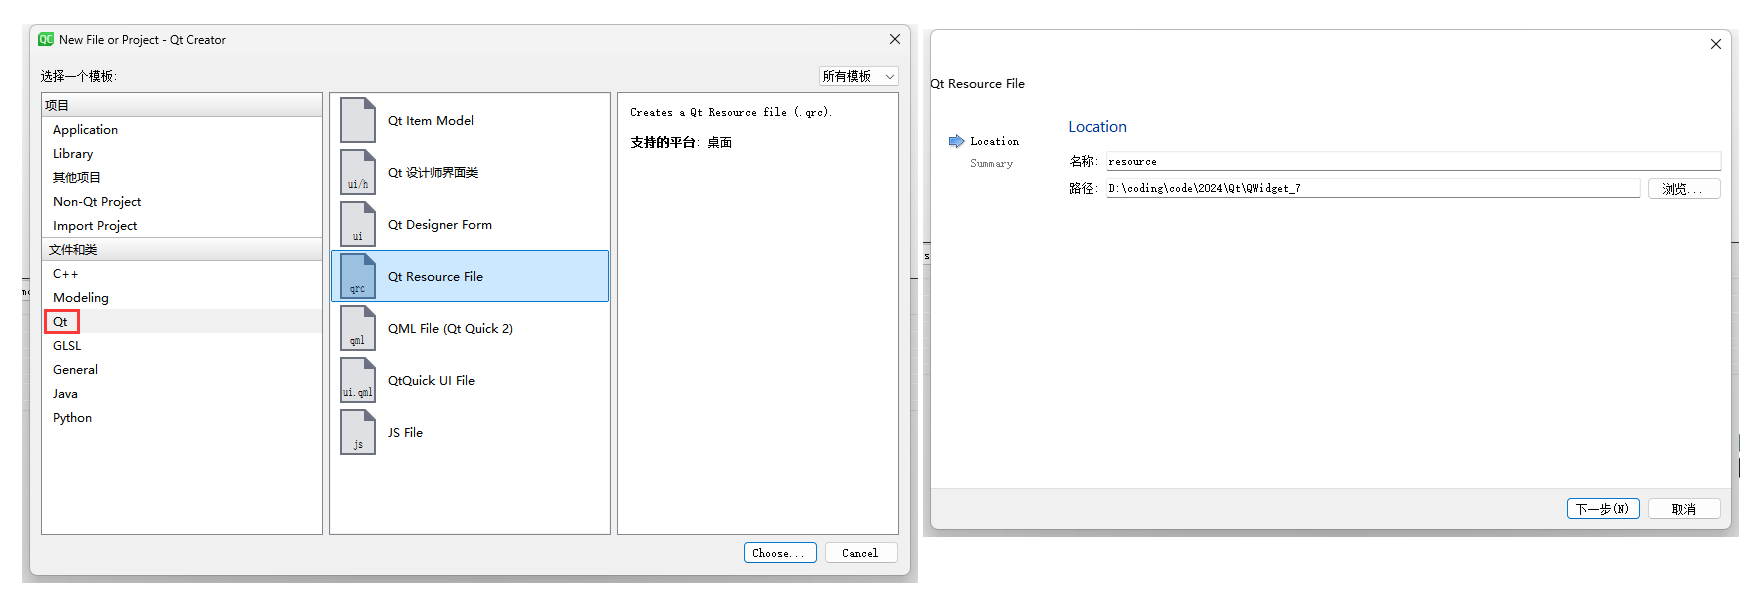Choose Qt Resource File template
Viewport: 1747px width, 597px height.
coord(470,276)
